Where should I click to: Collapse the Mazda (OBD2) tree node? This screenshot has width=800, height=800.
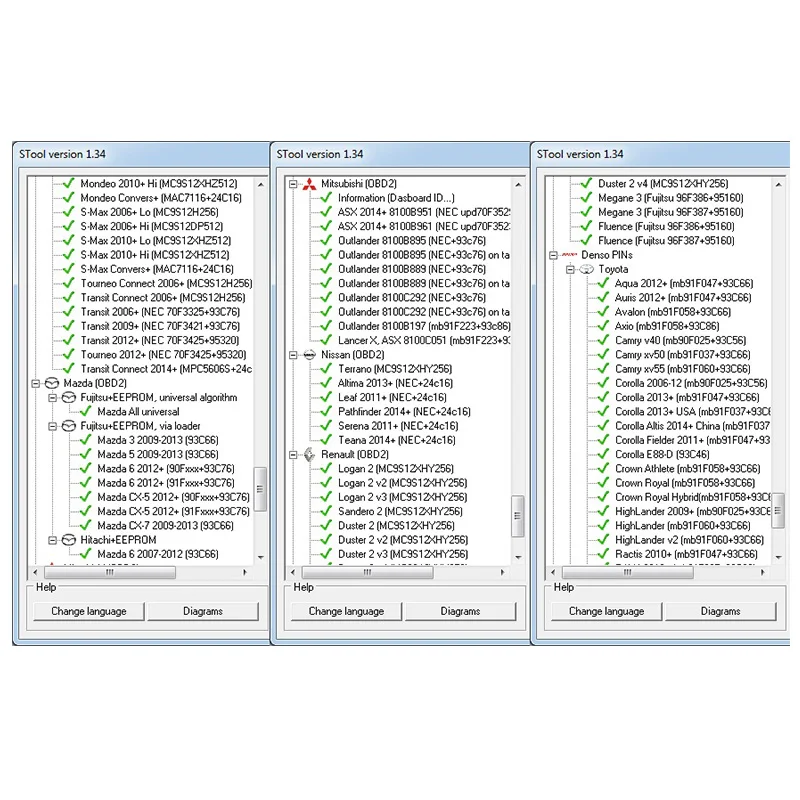point(36,384)
